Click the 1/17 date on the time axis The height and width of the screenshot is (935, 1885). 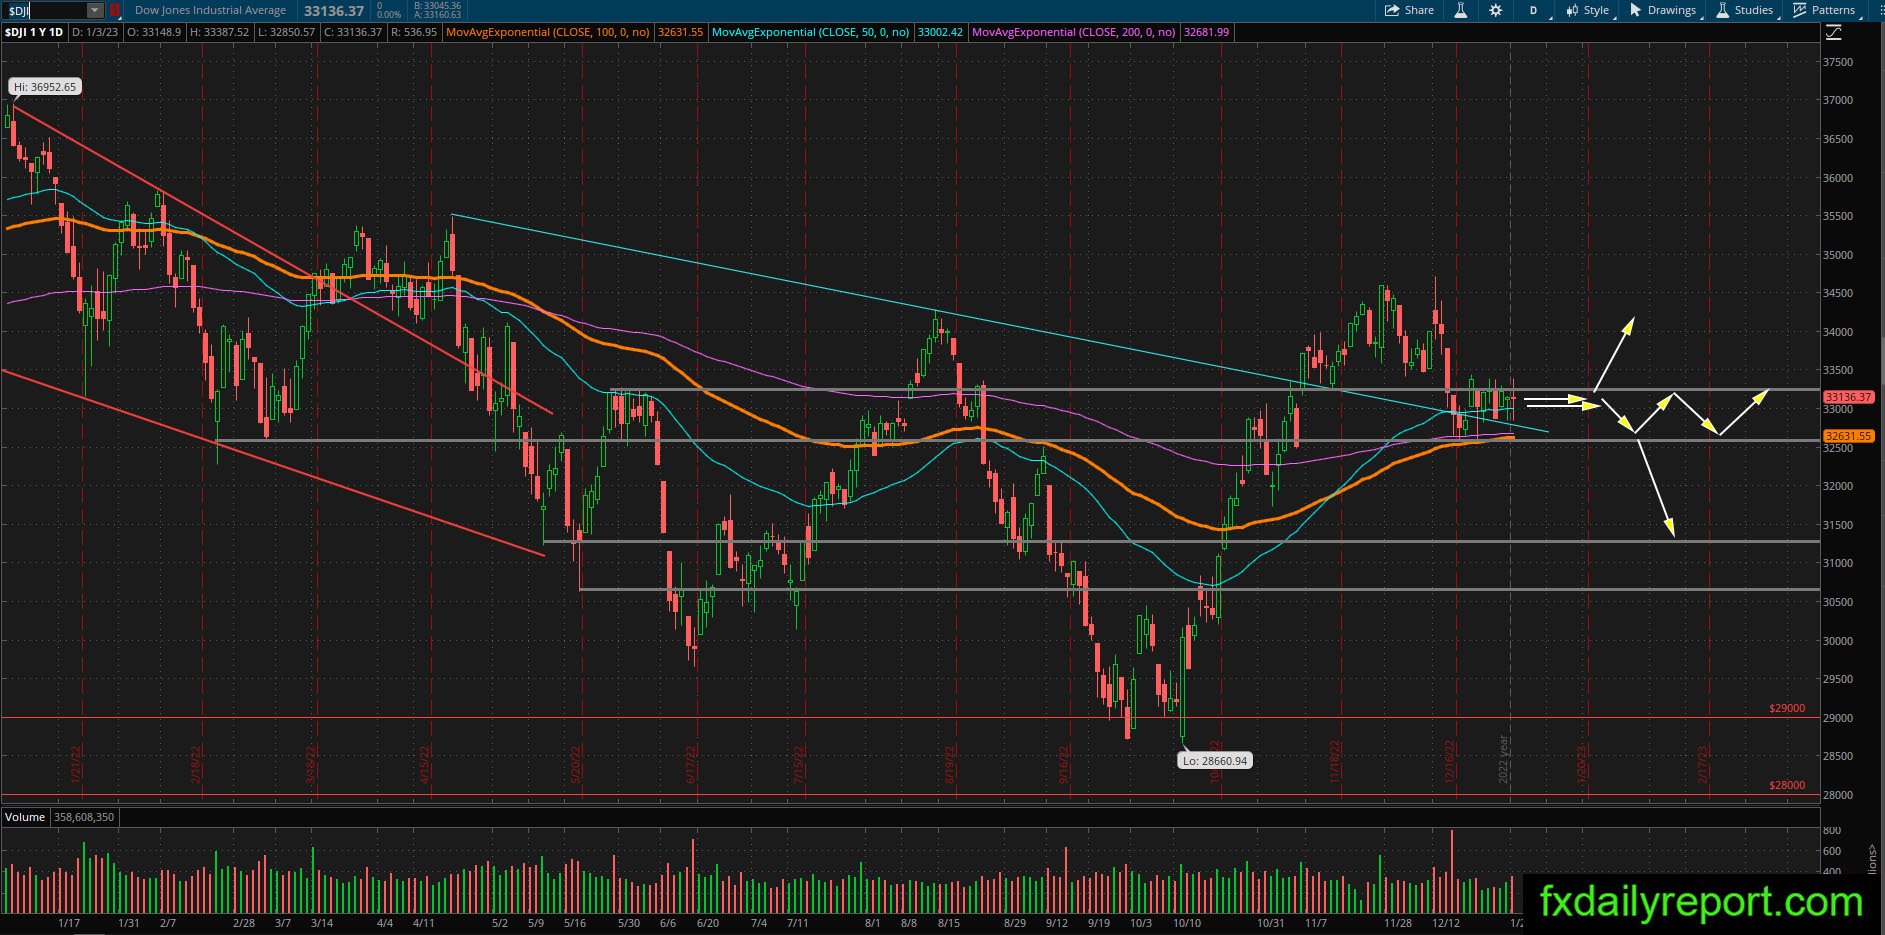(x=70, y=923)
